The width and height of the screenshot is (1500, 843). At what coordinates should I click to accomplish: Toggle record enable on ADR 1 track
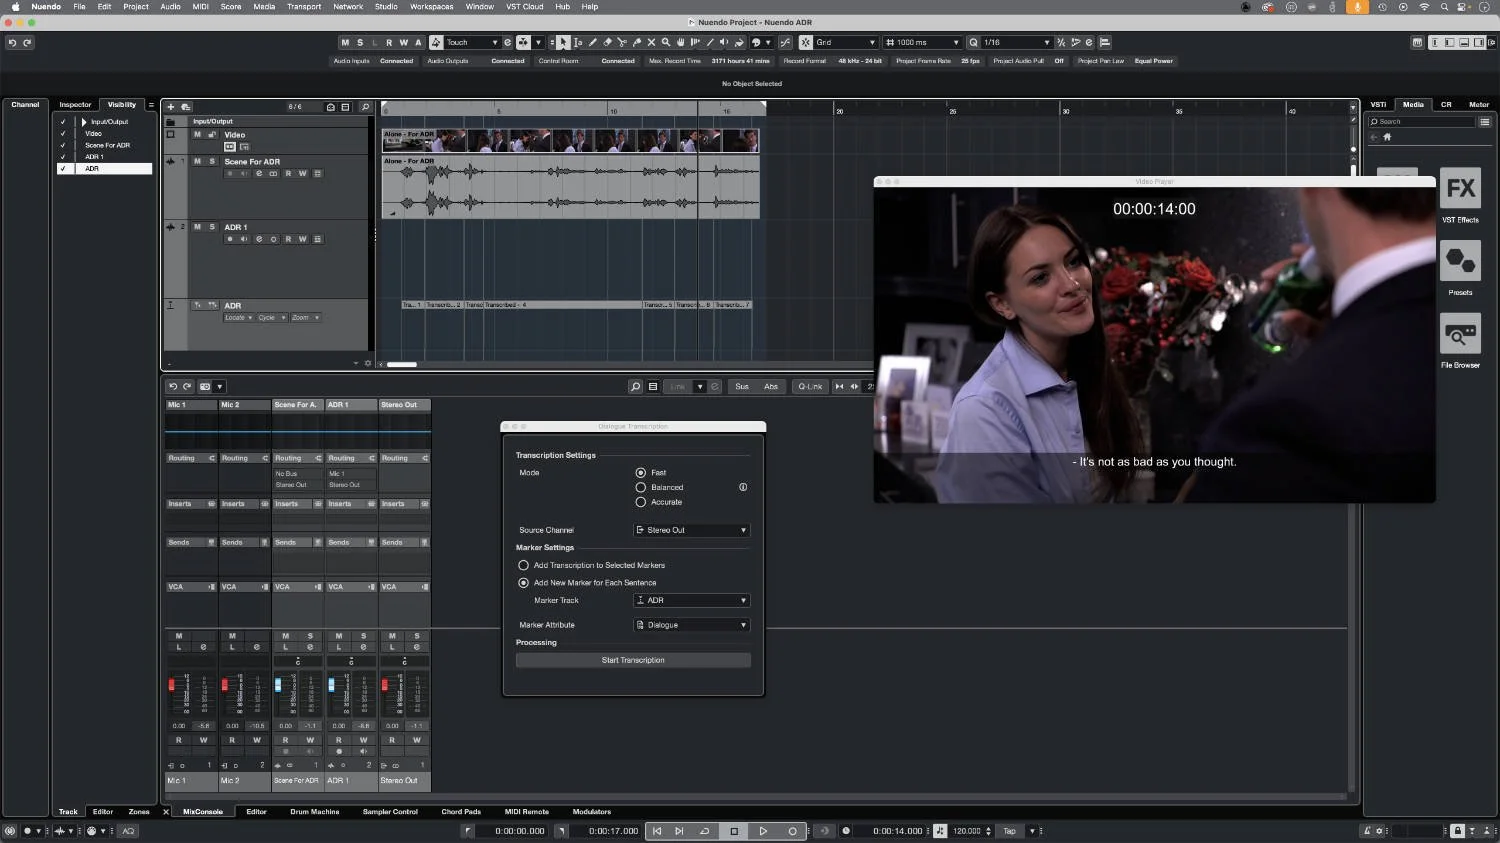tap(230, 239)
